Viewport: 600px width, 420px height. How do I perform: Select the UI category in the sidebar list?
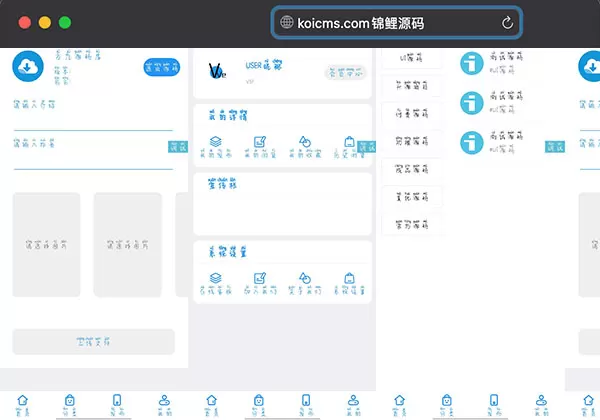411,58
